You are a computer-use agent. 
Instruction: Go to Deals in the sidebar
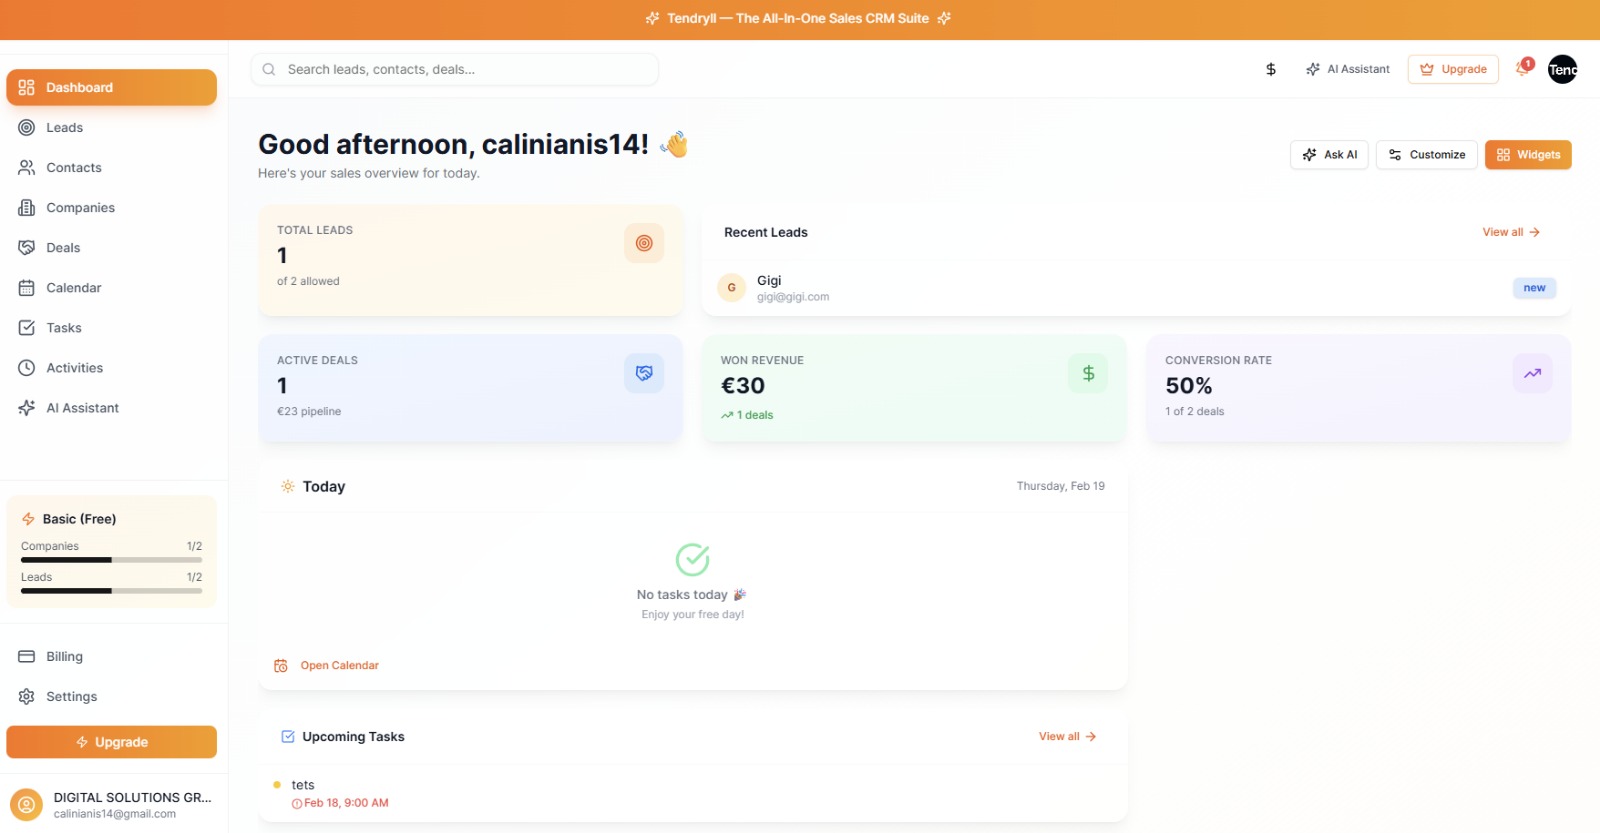coord(63,248)
